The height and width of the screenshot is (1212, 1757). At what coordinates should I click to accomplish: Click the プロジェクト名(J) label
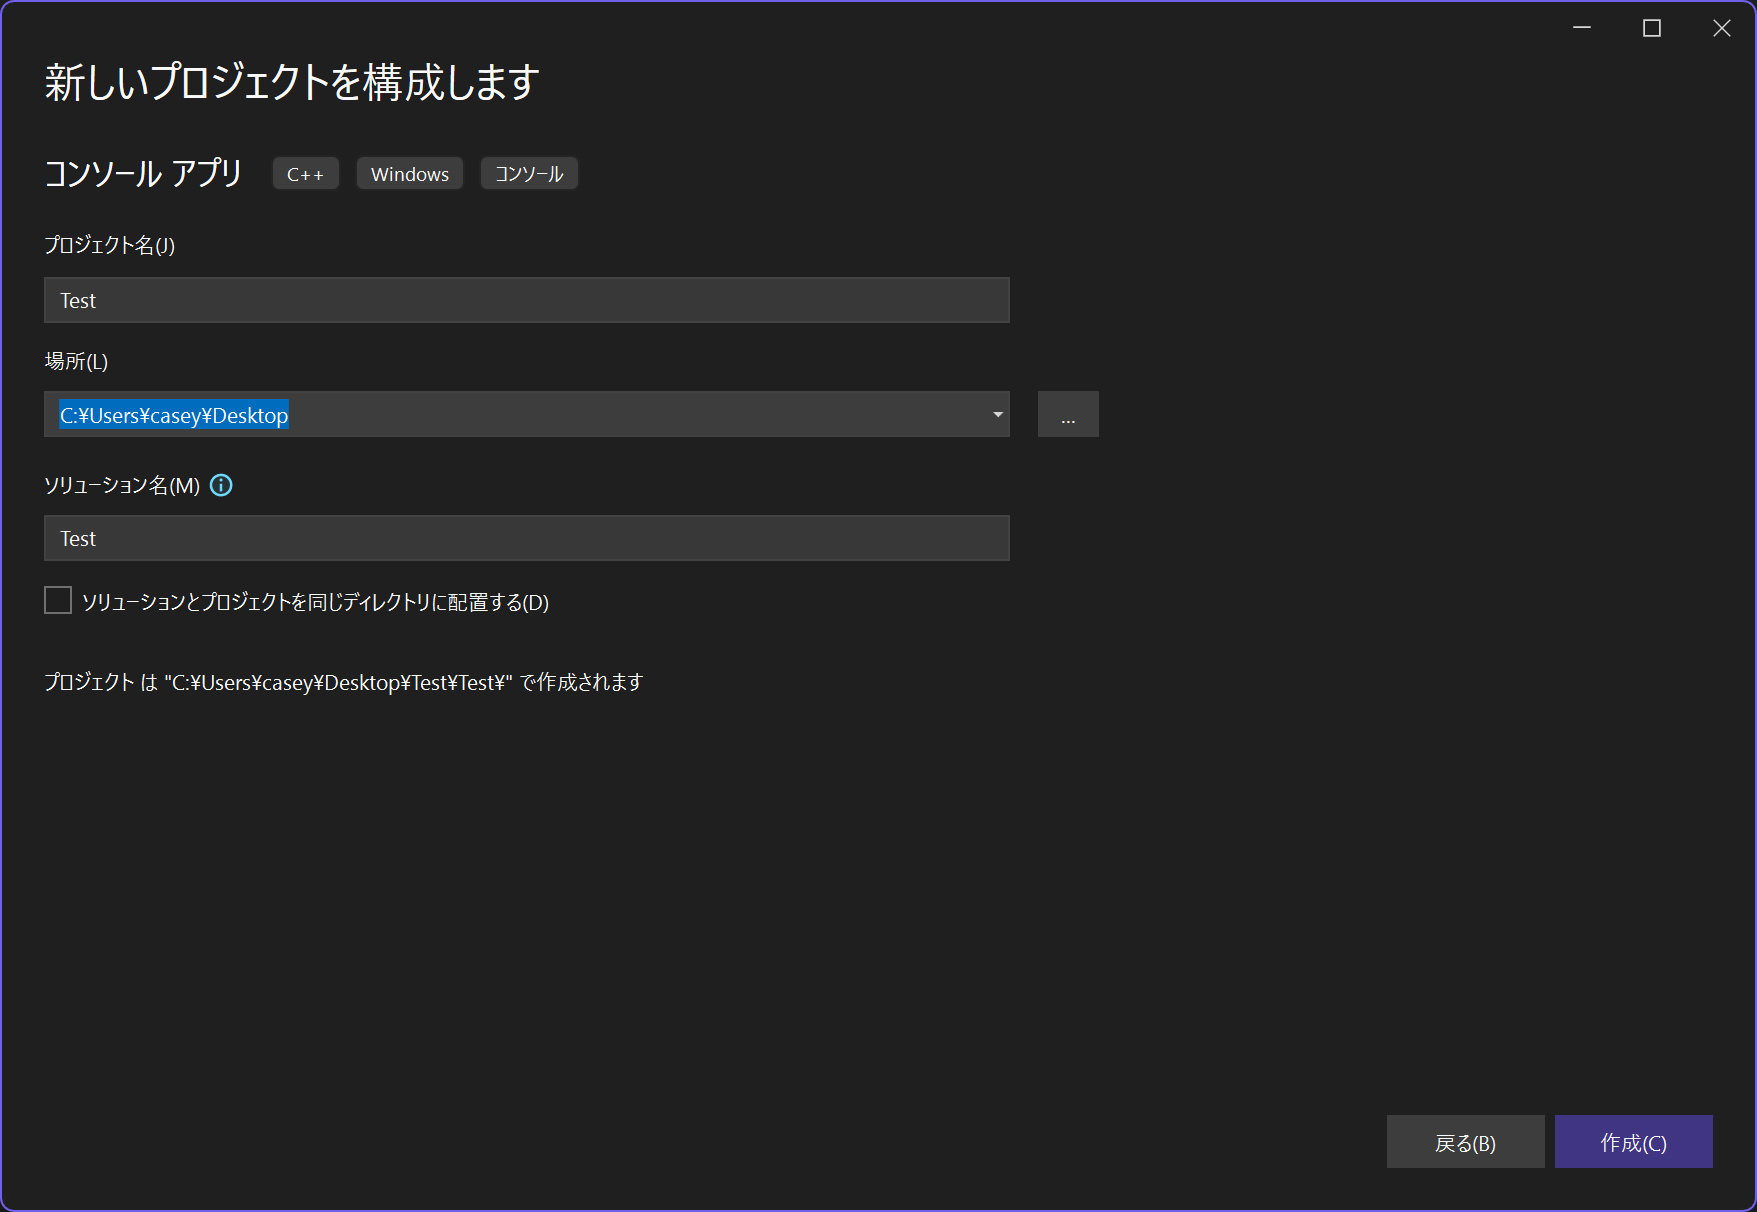click(110, 245)
